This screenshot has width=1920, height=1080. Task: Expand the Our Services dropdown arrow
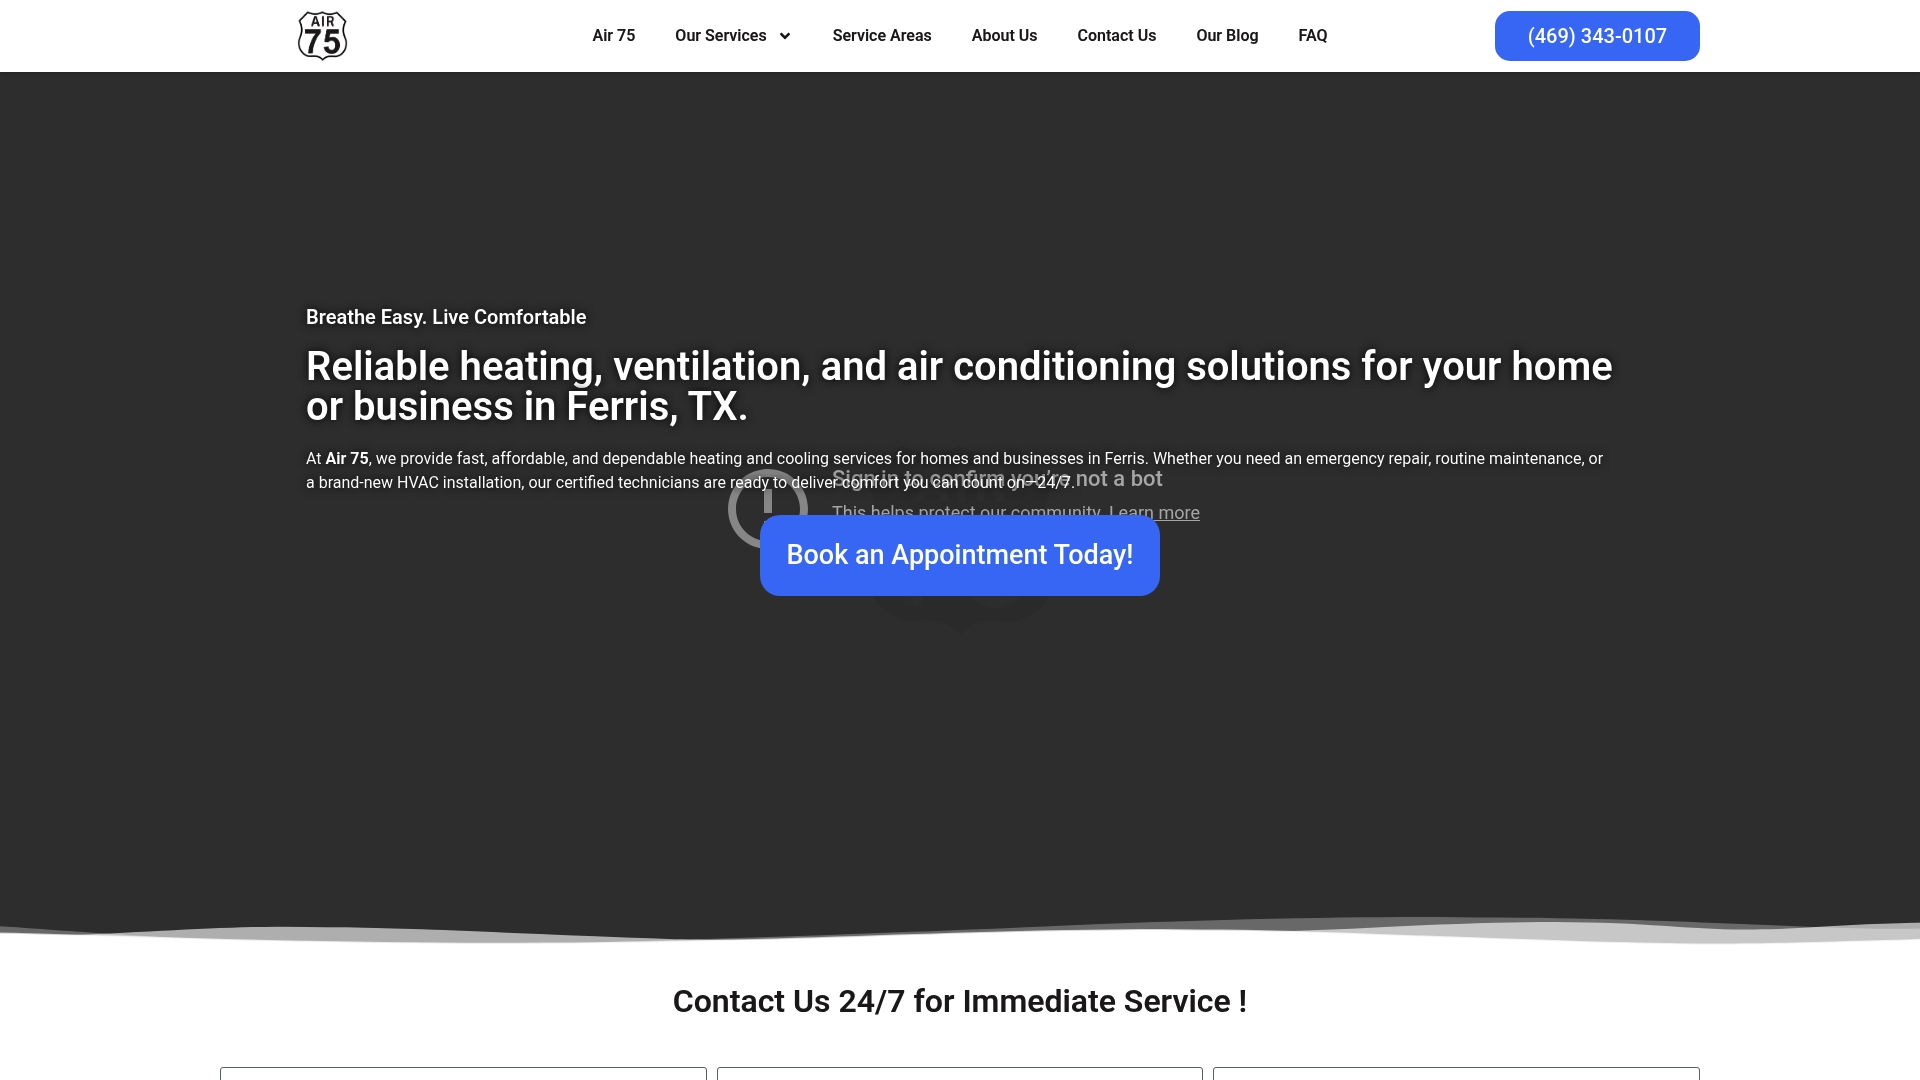(785, 36)
